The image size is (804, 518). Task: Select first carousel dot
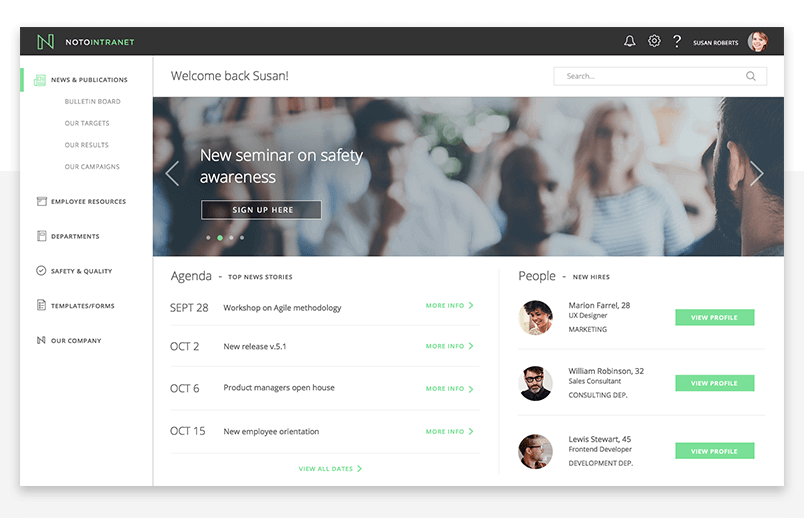coord(208,237)
